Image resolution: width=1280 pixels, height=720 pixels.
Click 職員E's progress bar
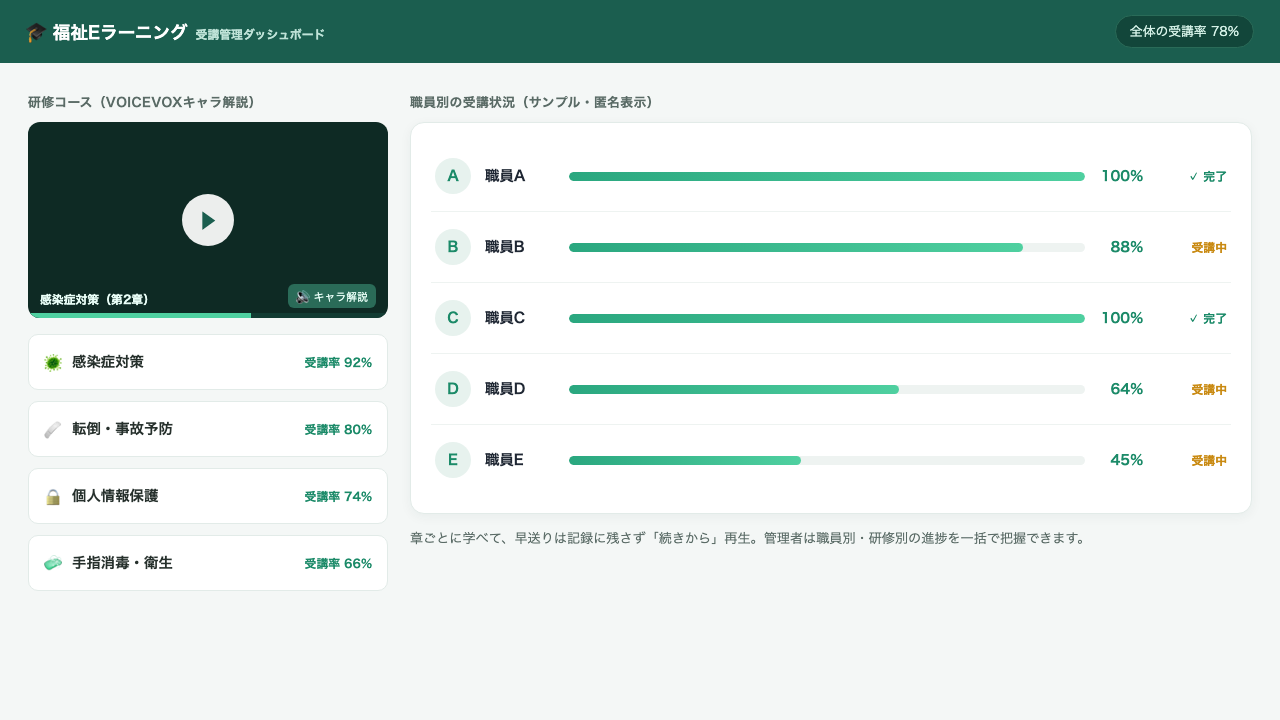827,460
